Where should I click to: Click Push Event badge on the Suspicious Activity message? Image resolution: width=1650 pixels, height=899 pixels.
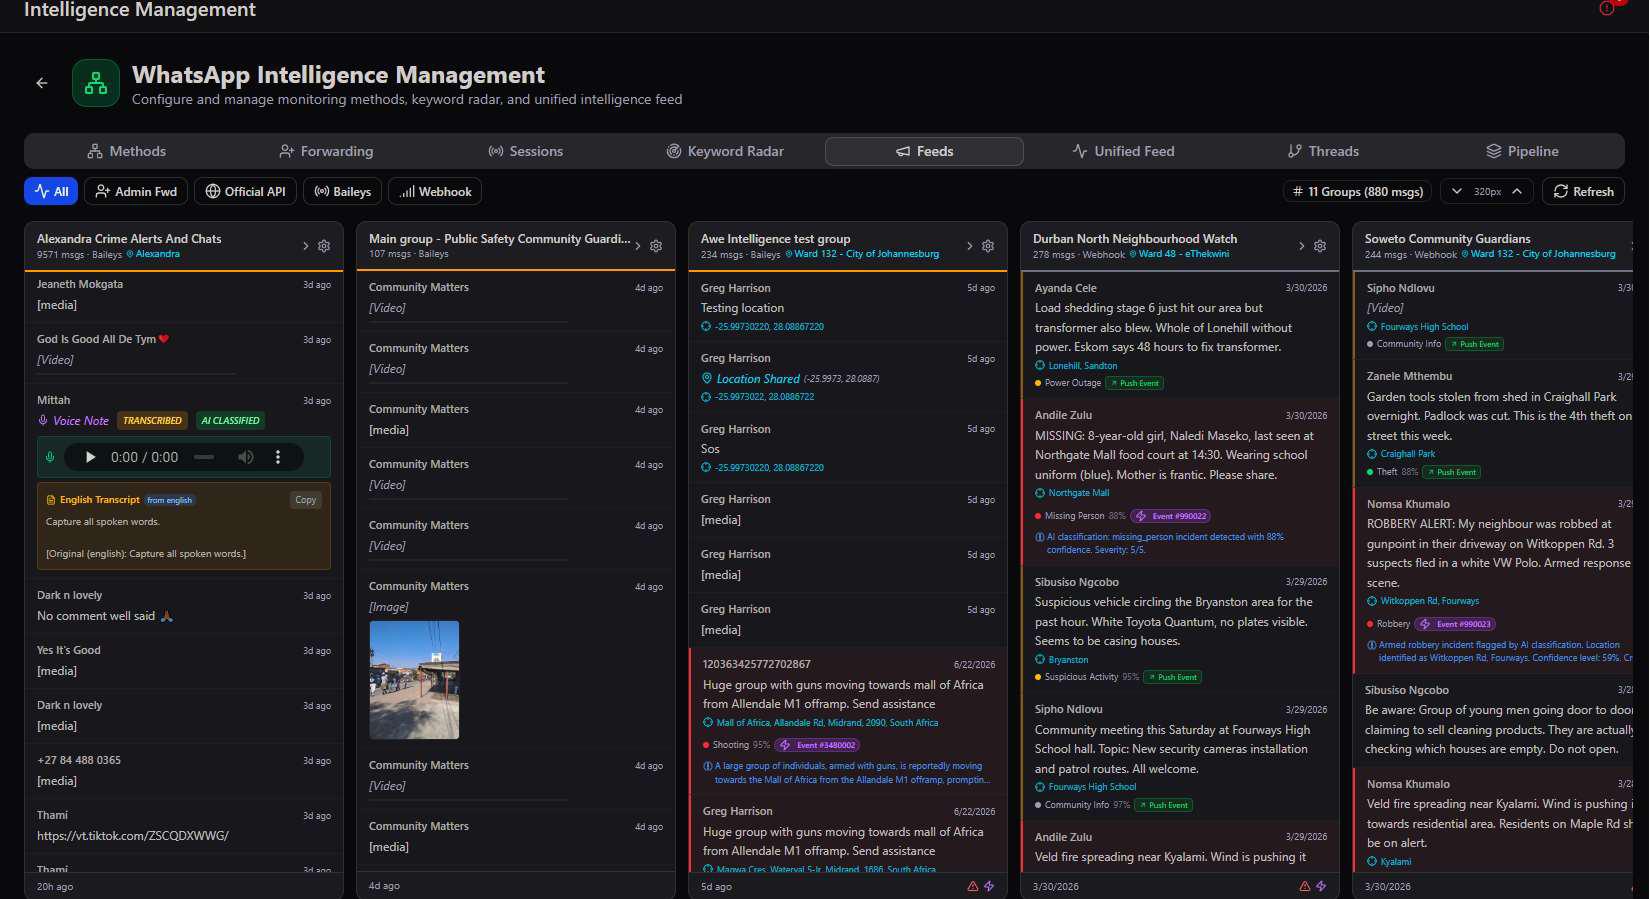click(1172, 677)
